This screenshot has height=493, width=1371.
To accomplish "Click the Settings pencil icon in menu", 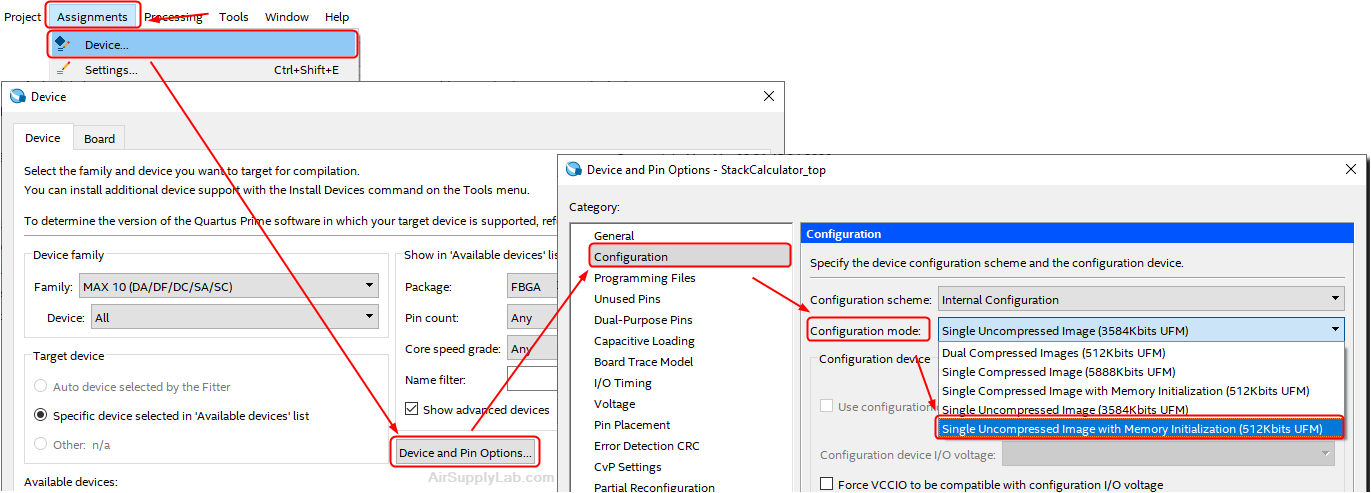I will [63, 70].
